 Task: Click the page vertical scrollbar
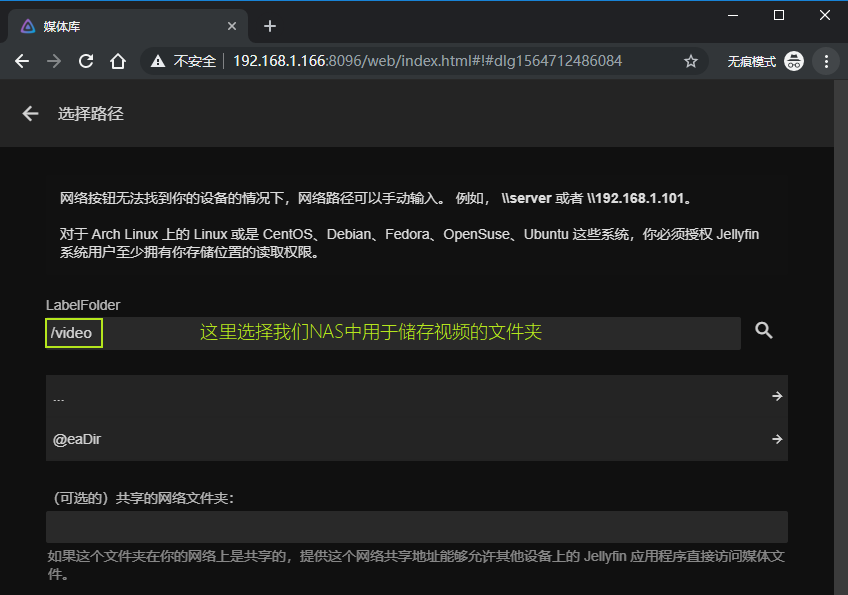(x=840, y=300)
